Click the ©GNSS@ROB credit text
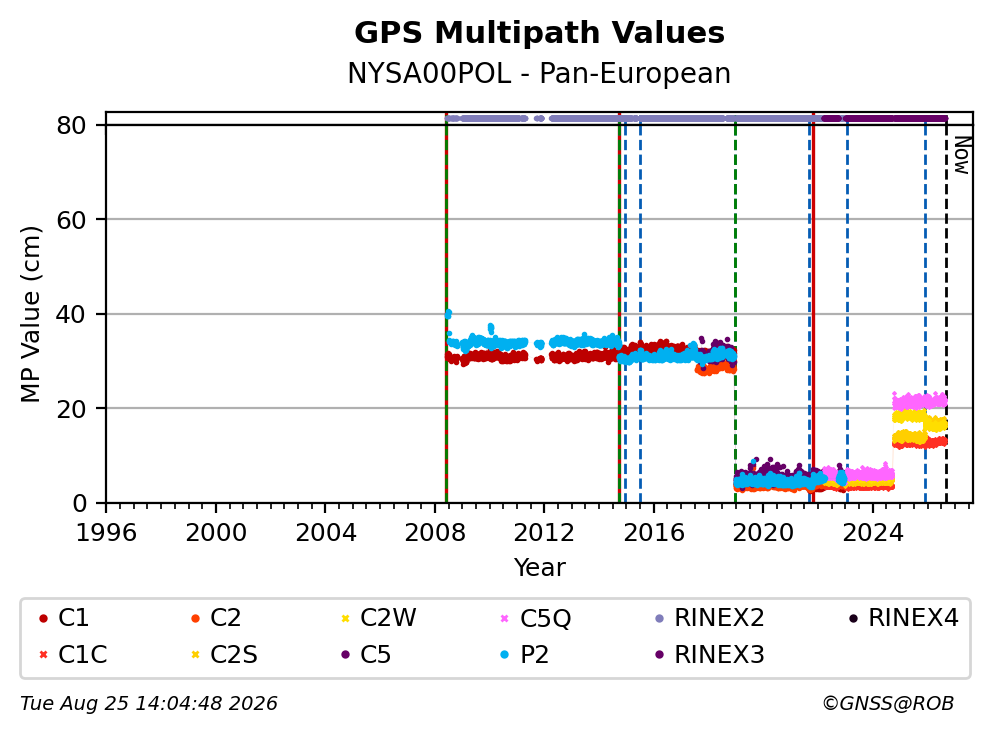 click(888, 704)
